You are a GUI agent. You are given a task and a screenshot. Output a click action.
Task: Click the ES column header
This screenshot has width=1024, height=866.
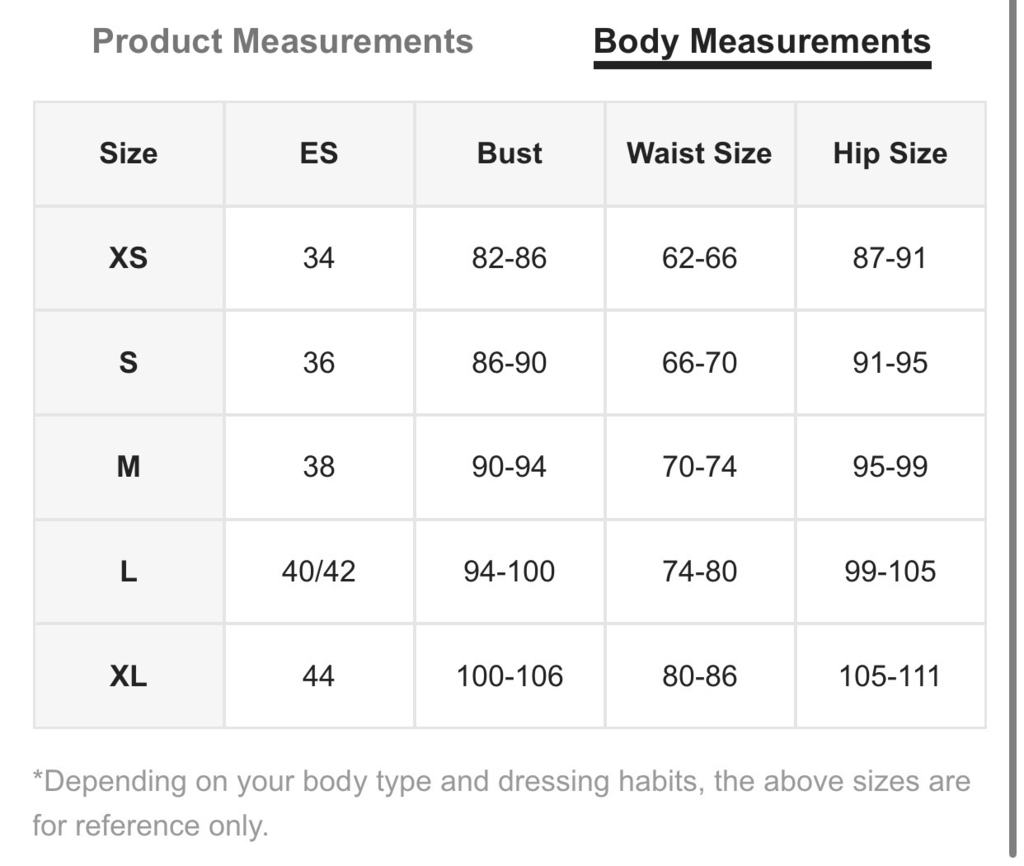(319, 153)
